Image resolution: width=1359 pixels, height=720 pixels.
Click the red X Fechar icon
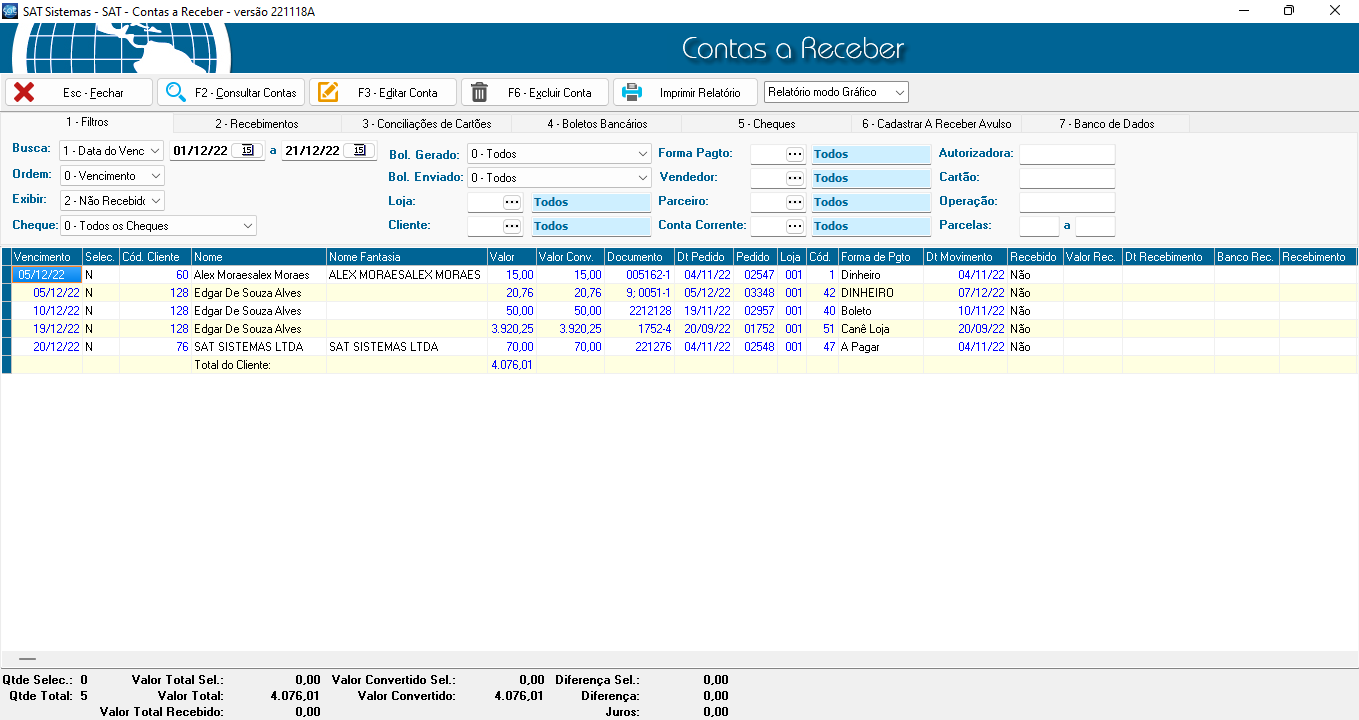tap(24, 92)
